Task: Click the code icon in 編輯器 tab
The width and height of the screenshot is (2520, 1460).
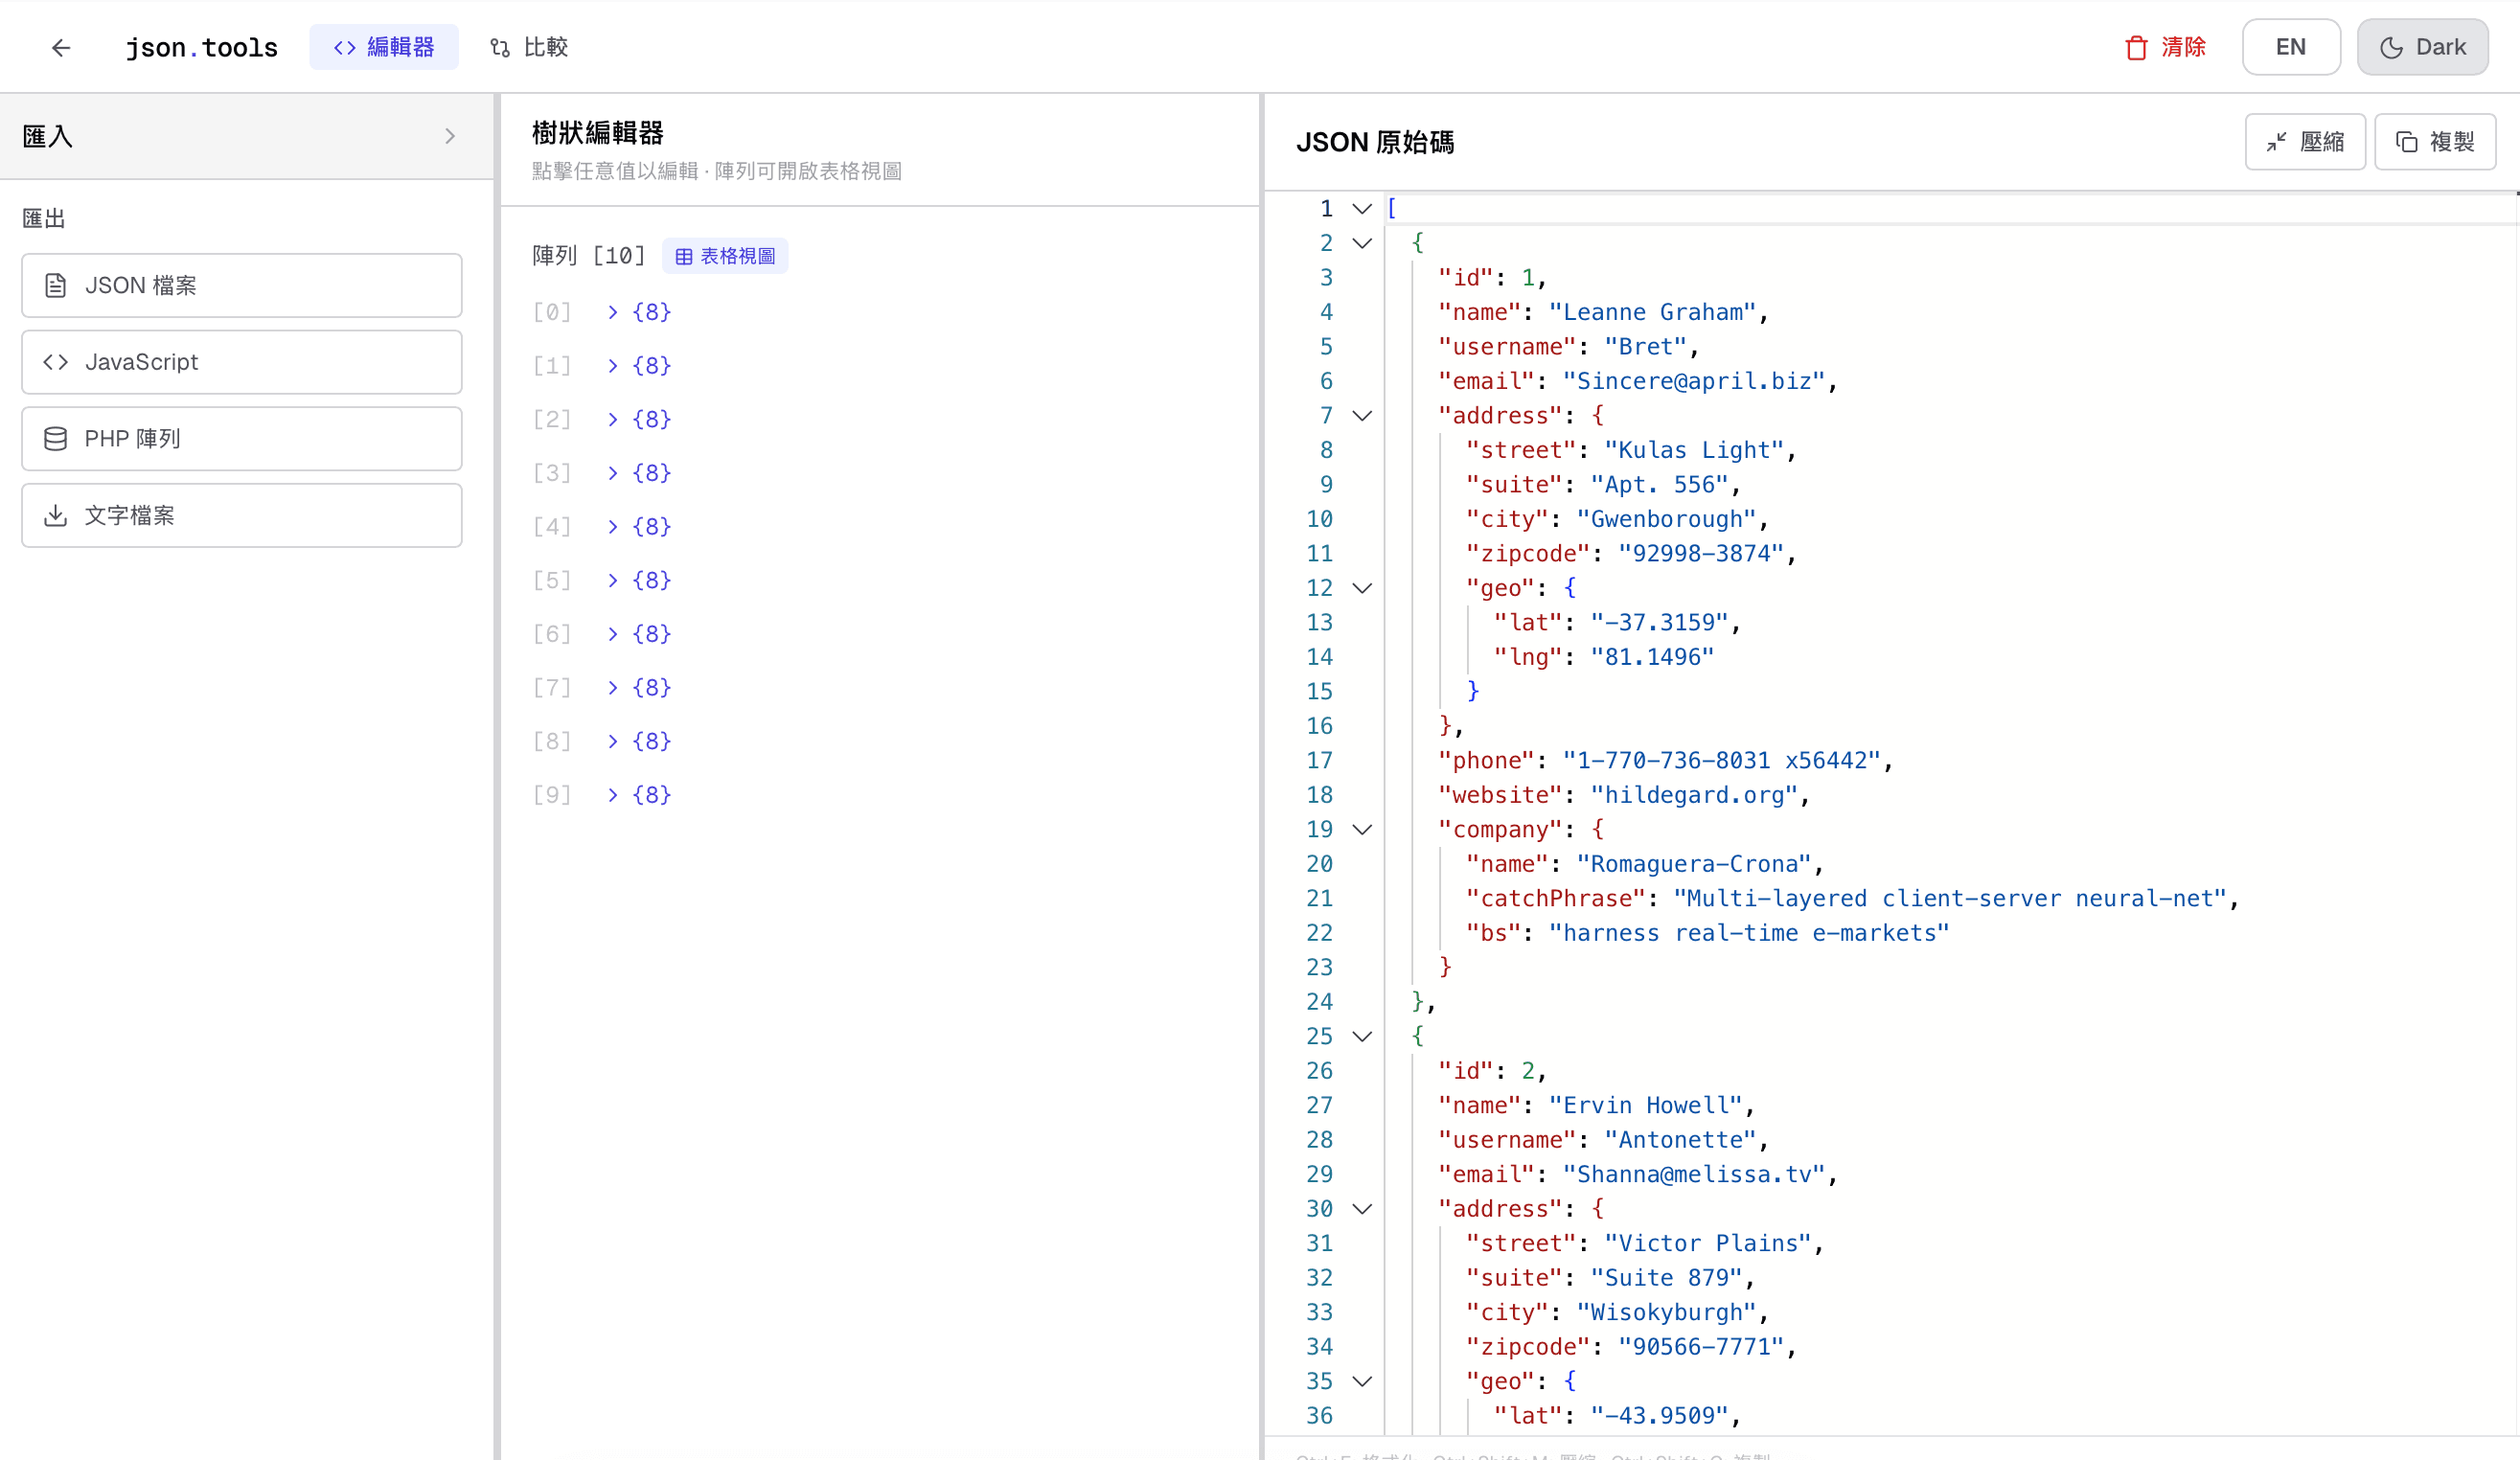Action: click(x=345, y=47)
